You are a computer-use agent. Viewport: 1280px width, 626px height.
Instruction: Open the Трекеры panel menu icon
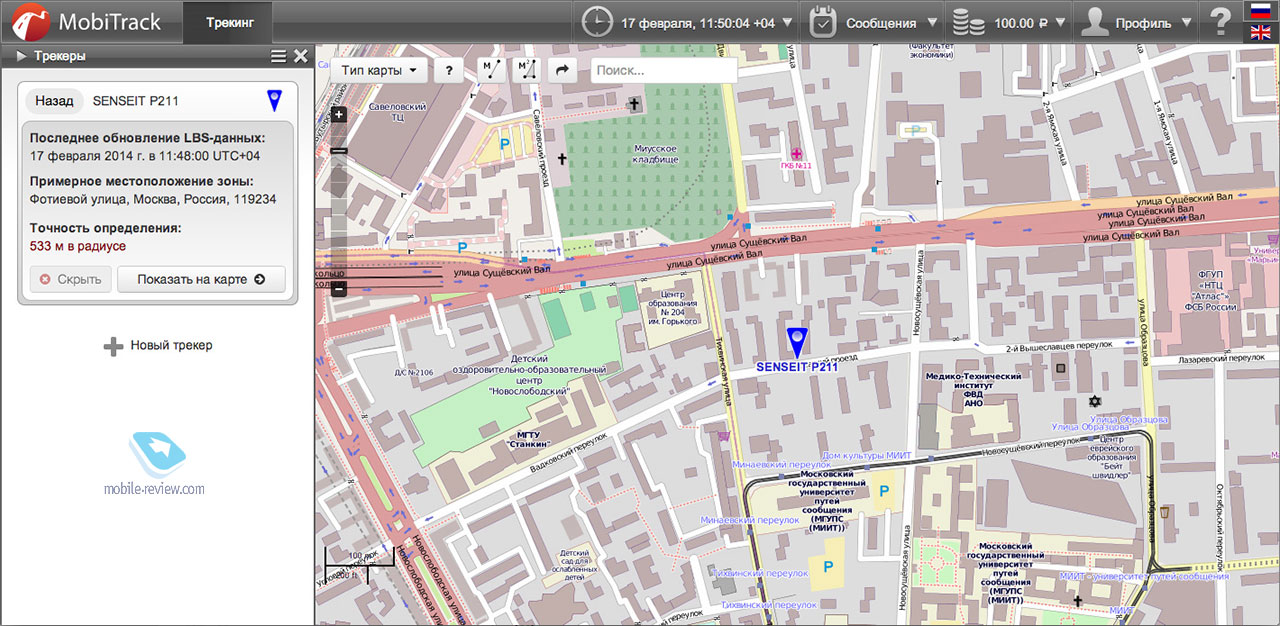pyautogui.click(x=278, y=57)
